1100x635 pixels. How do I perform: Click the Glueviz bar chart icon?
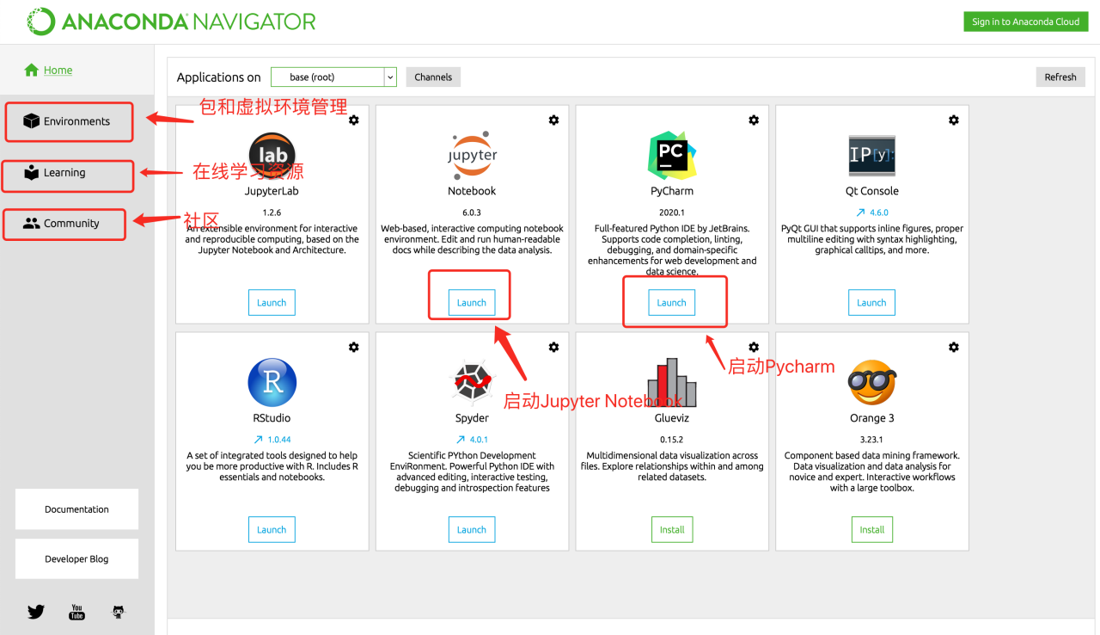coord(671,382)
